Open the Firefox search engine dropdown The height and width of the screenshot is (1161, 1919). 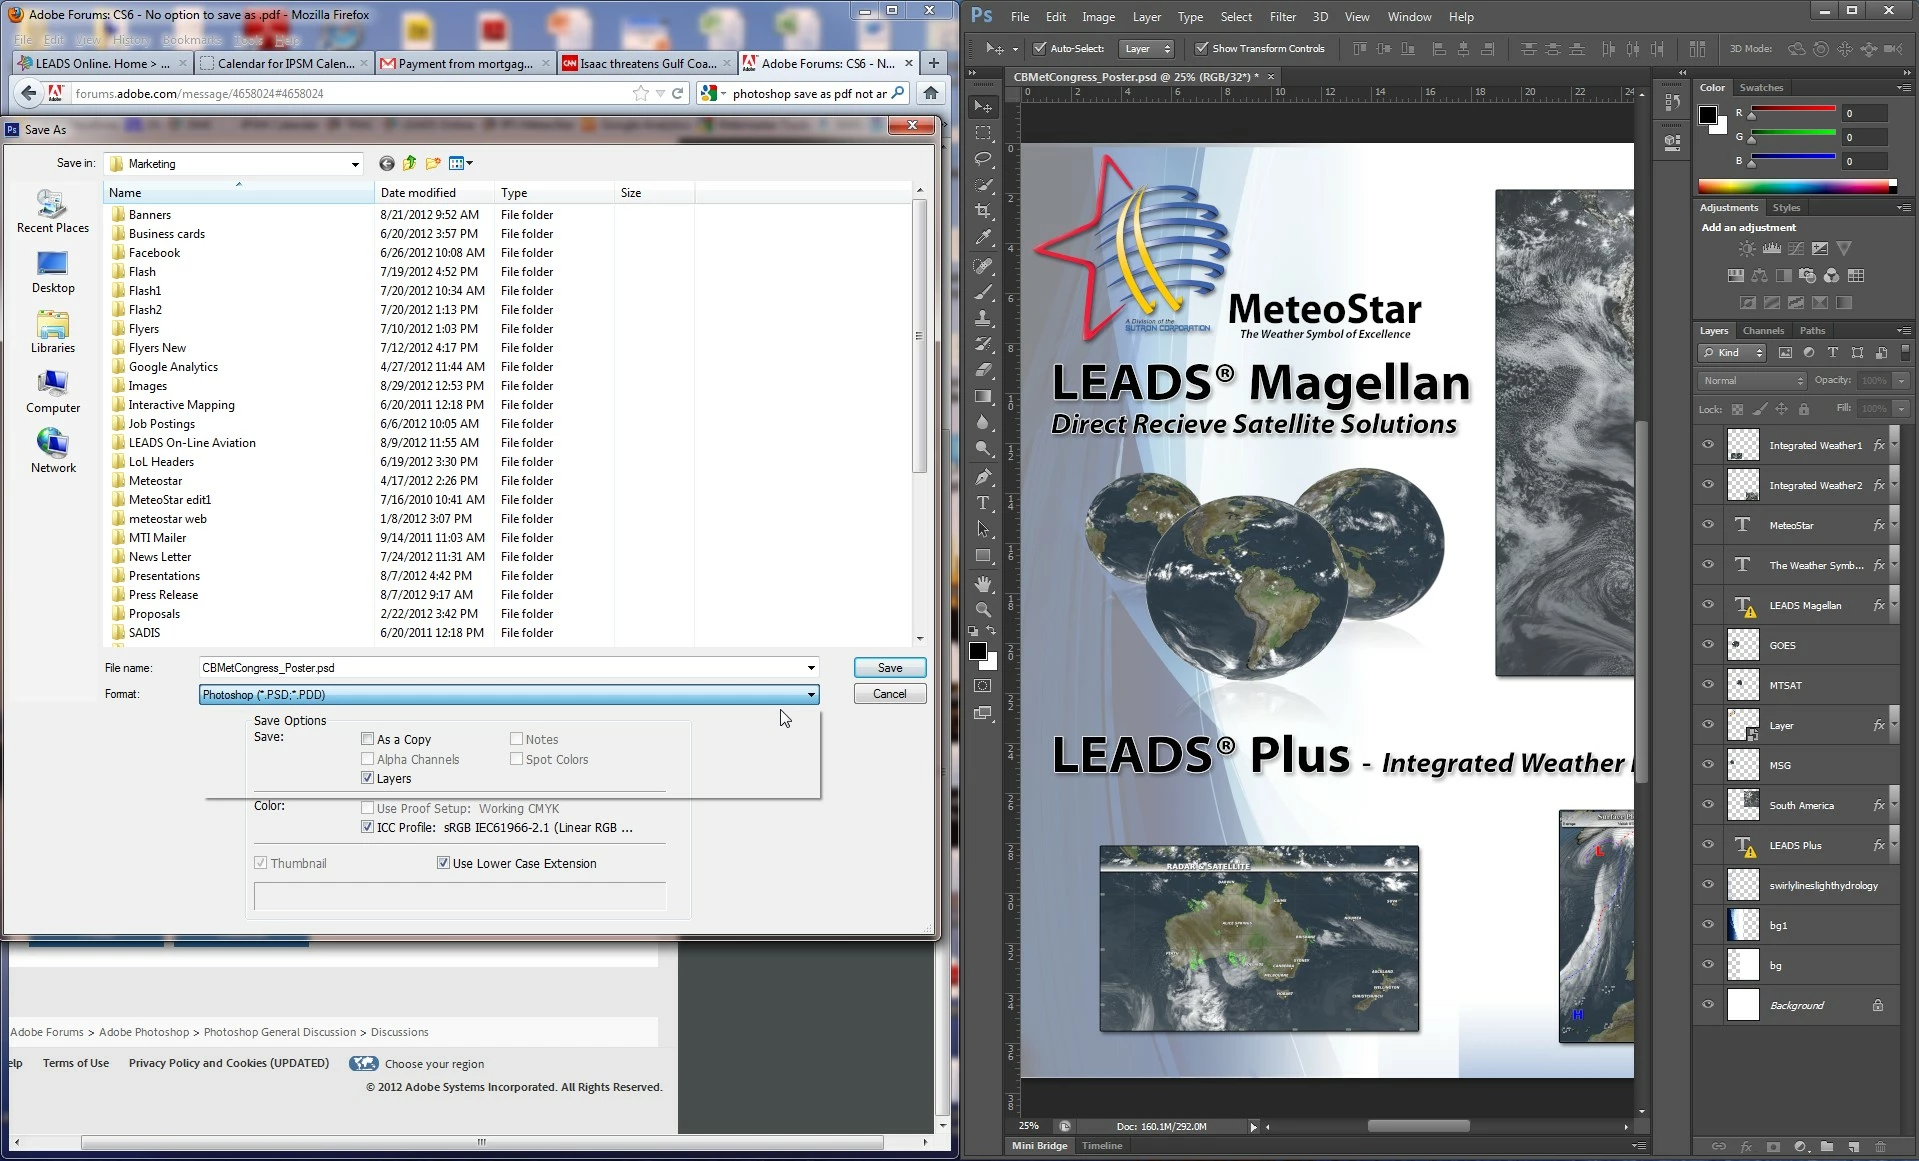pos(714,93)
